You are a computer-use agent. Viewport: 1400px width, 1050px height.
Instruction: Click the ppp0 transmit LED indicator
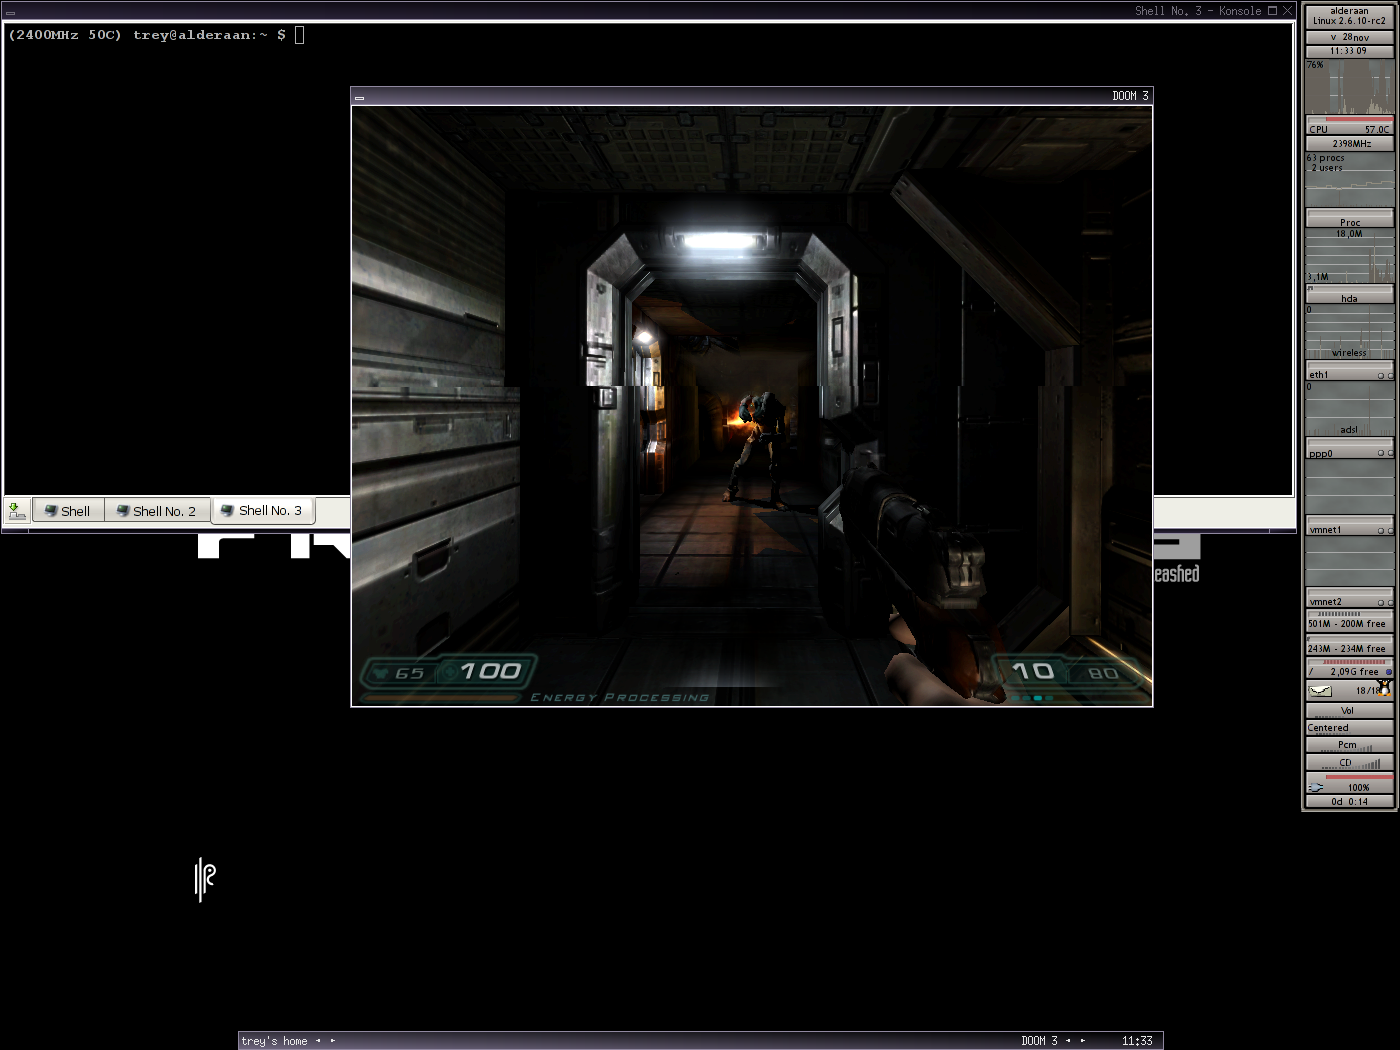coord(1390,453)
